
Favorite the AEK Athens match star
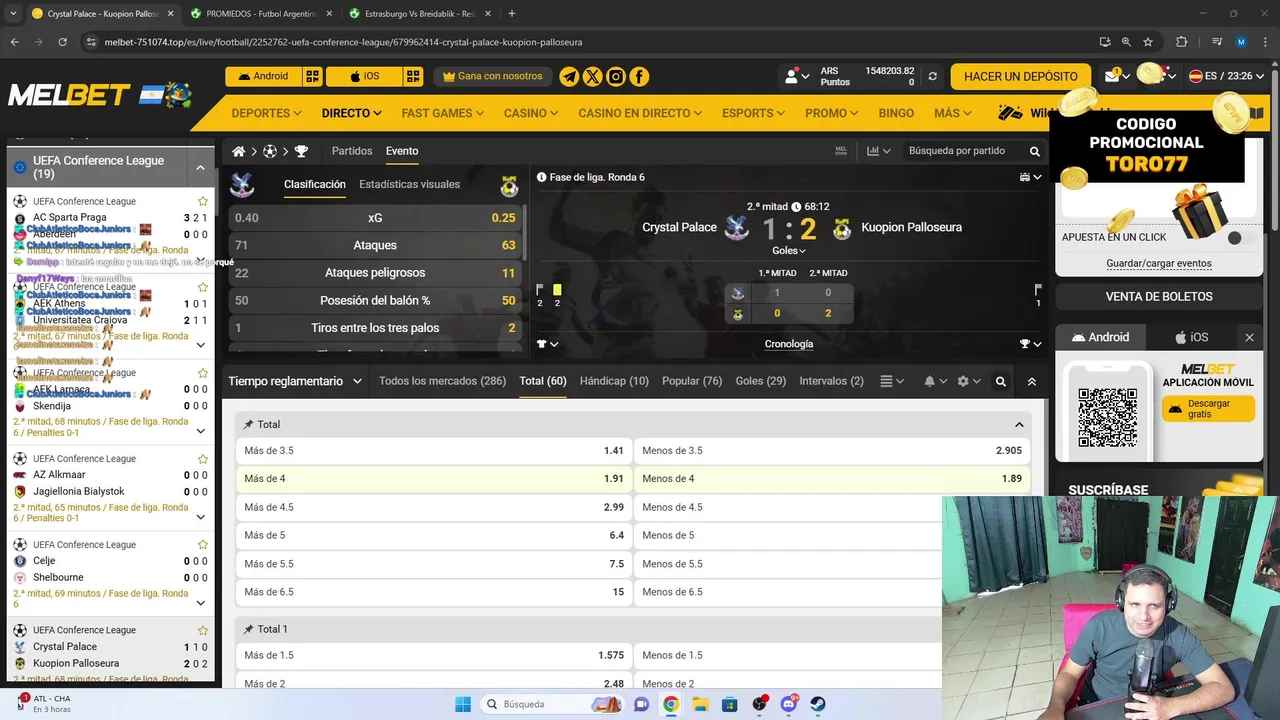pyautogui.click(x=203, y=287)
